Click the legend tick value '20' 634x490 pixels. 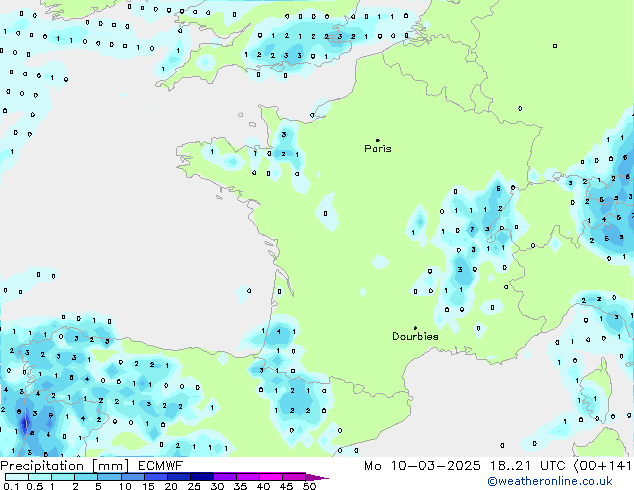171,486
